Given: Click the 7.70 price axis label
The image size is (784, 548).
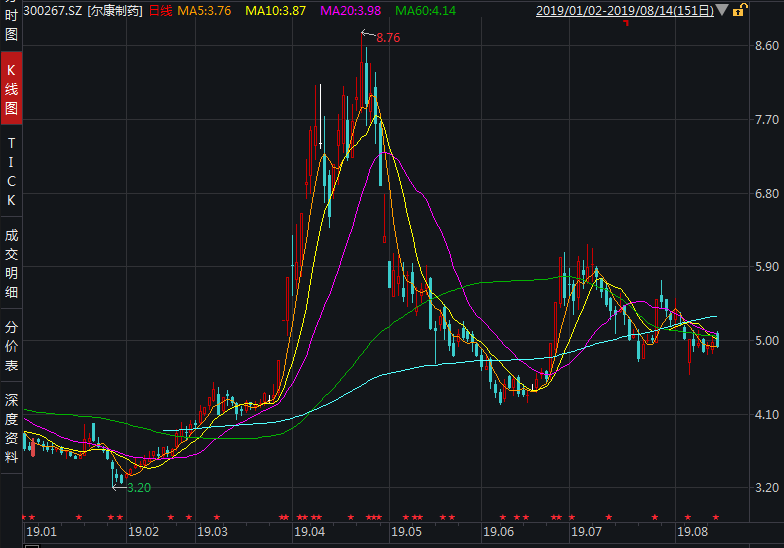Looking at the screenshot, I should coord(767,120).
